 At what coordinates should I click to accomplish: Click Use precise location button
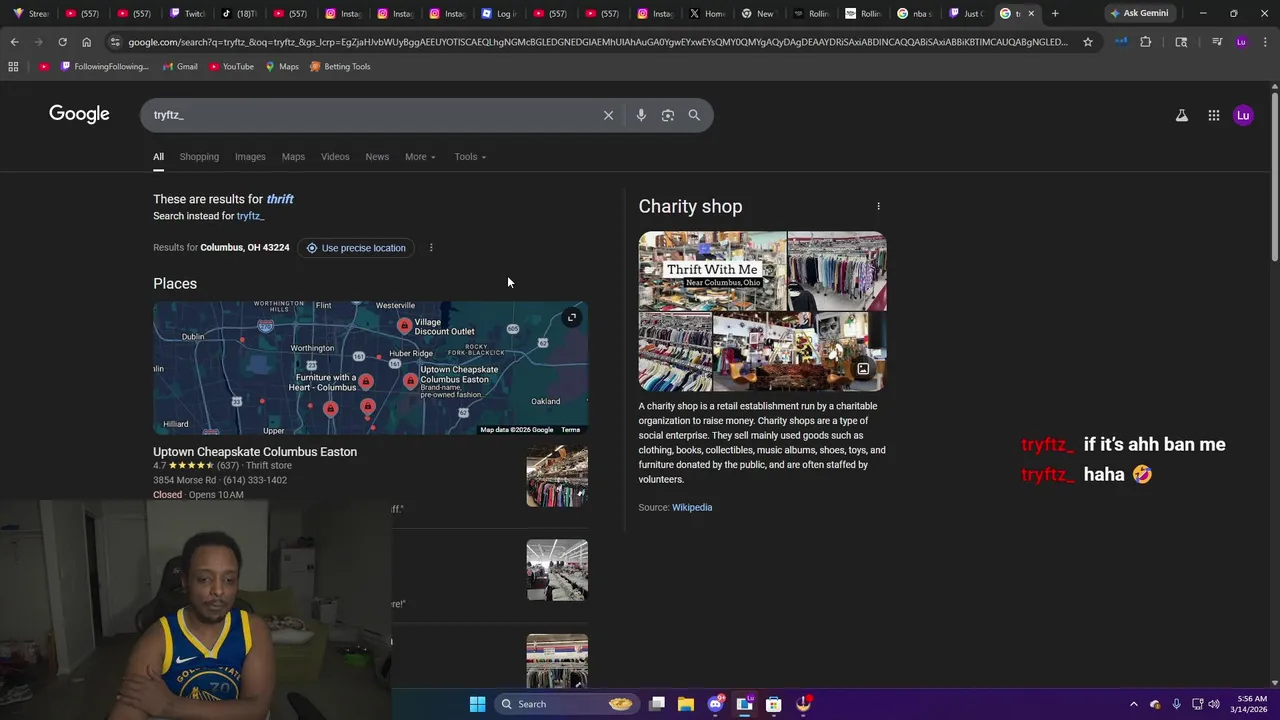coord(356,248)
